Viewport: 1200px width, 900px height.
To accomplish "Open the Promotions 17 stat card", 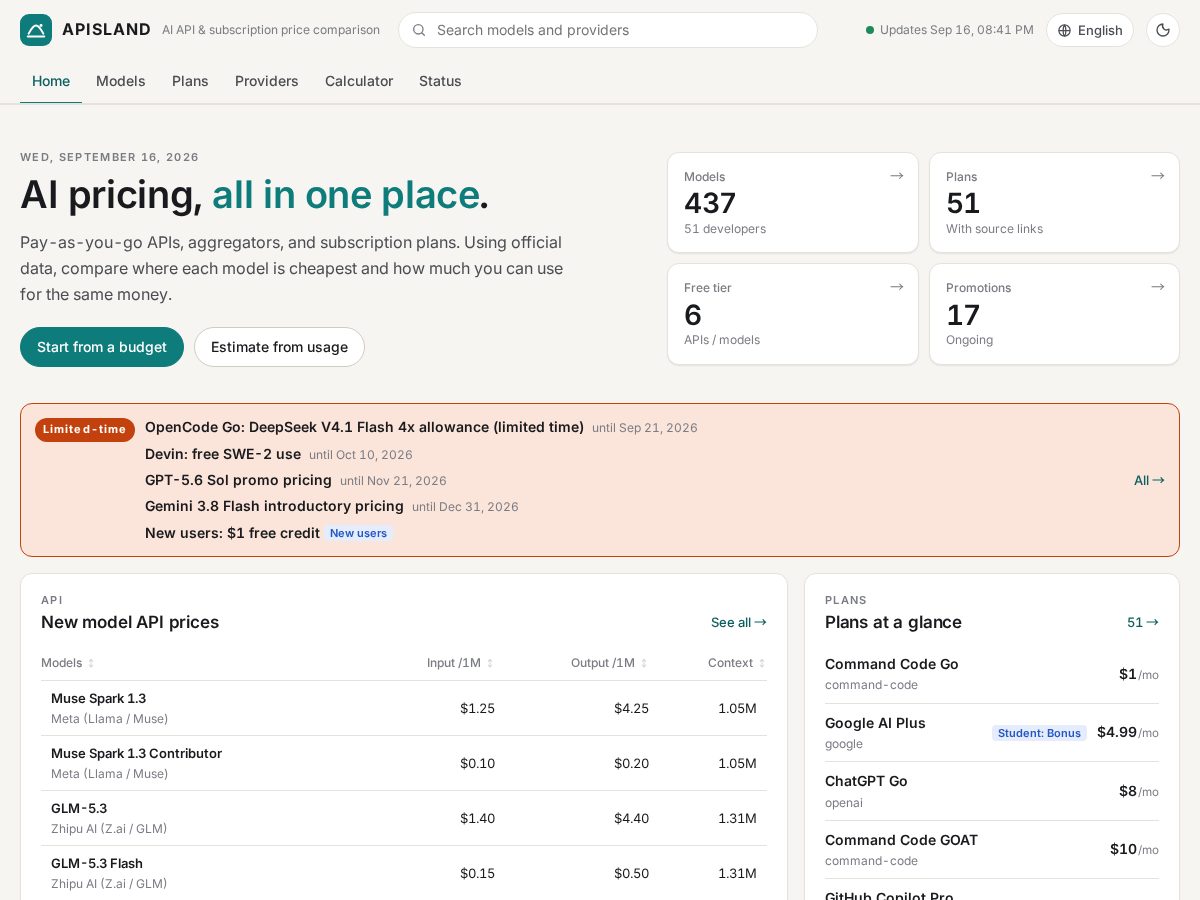I will tap(1054, 314).
